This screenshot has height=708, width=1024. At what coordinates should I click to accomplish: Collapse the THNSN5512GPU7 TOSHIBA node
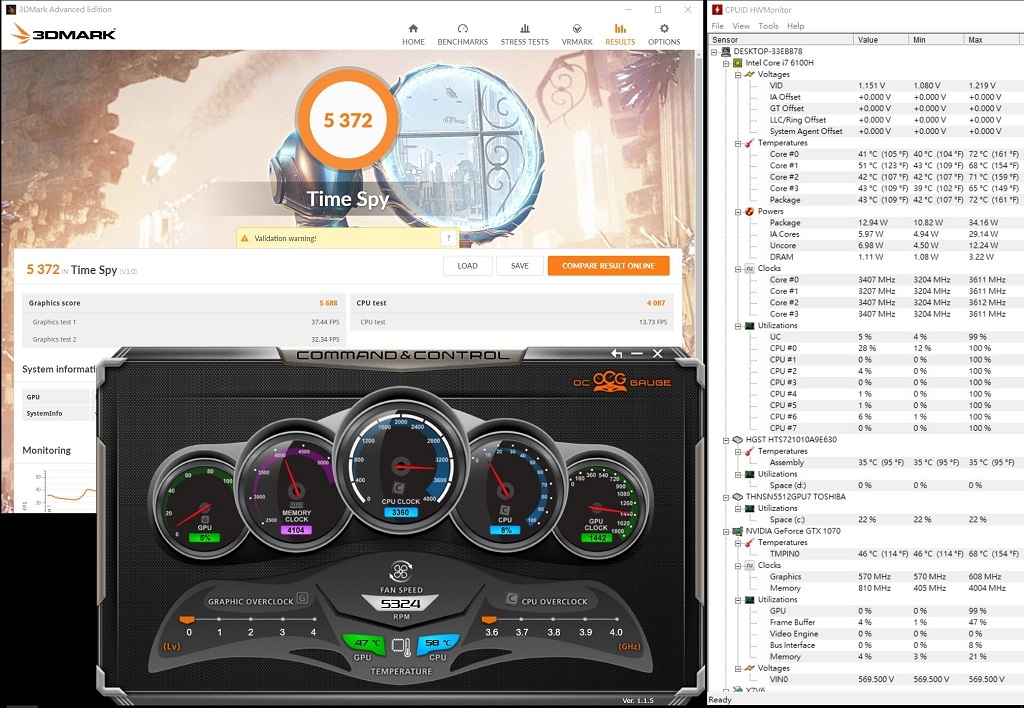pyautogui.click(x=726, y=497)
